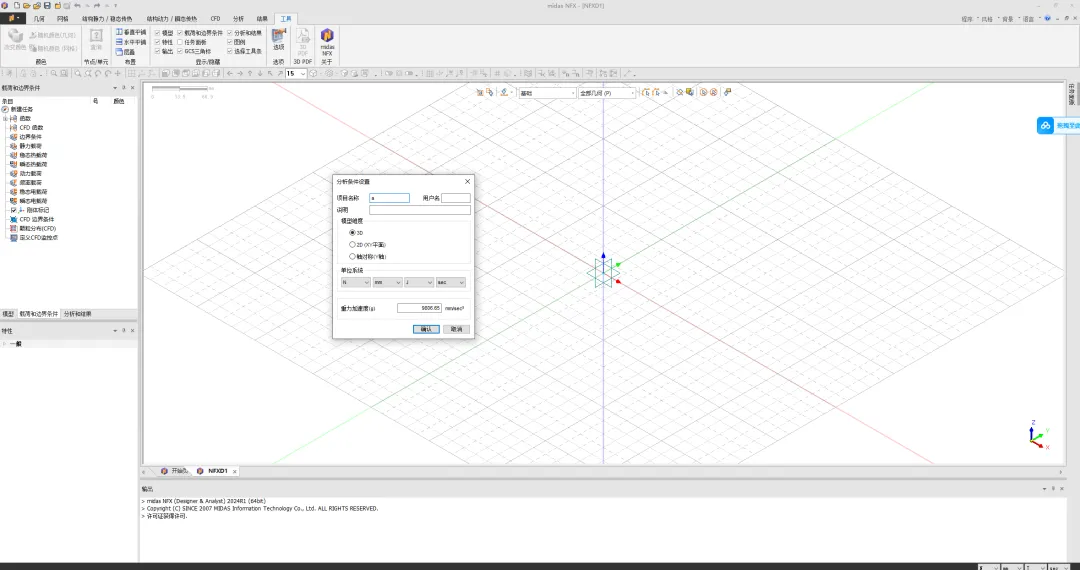The width and height of the screenshot is (1080, 570).
Task: Click the 重力加速度 gravity value field
Action: 419,308
